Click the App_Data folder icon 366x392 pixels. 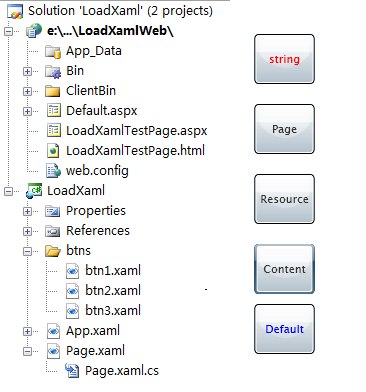point(53,51)
